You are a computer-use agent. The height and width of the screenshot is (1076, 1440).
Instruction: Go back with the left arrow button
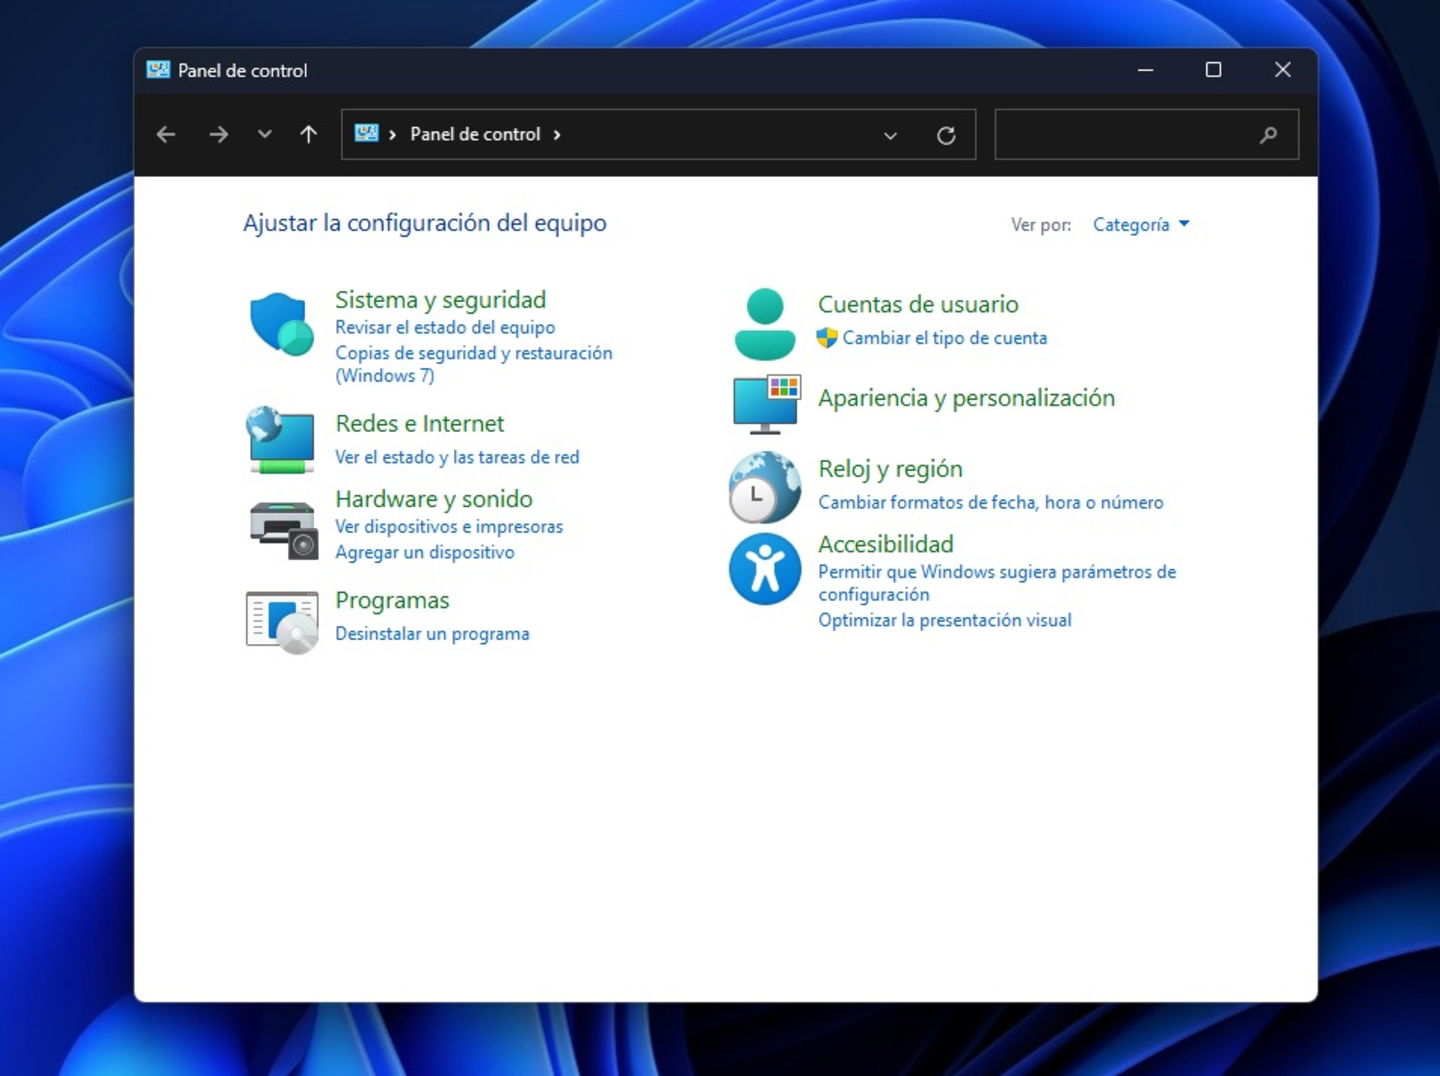click(x=166, y=134)
